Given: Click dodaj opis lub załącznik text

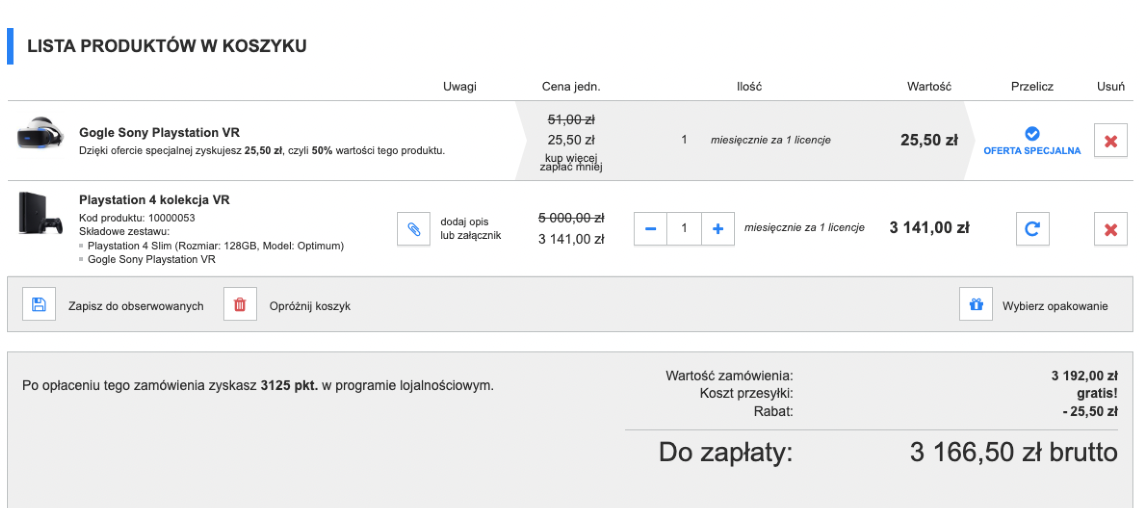Looking at the screenshot, I should pos(470,228).
